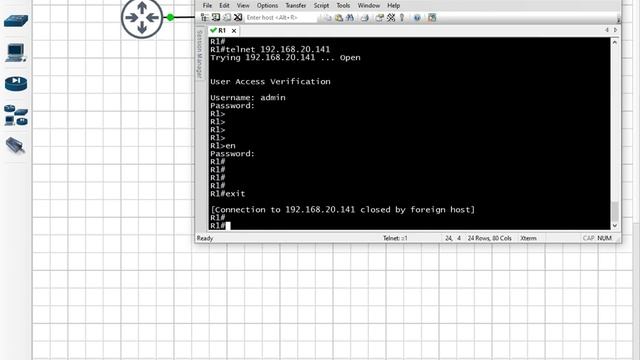Open the Window menu

pyautogui.click(x=369, y=5)
